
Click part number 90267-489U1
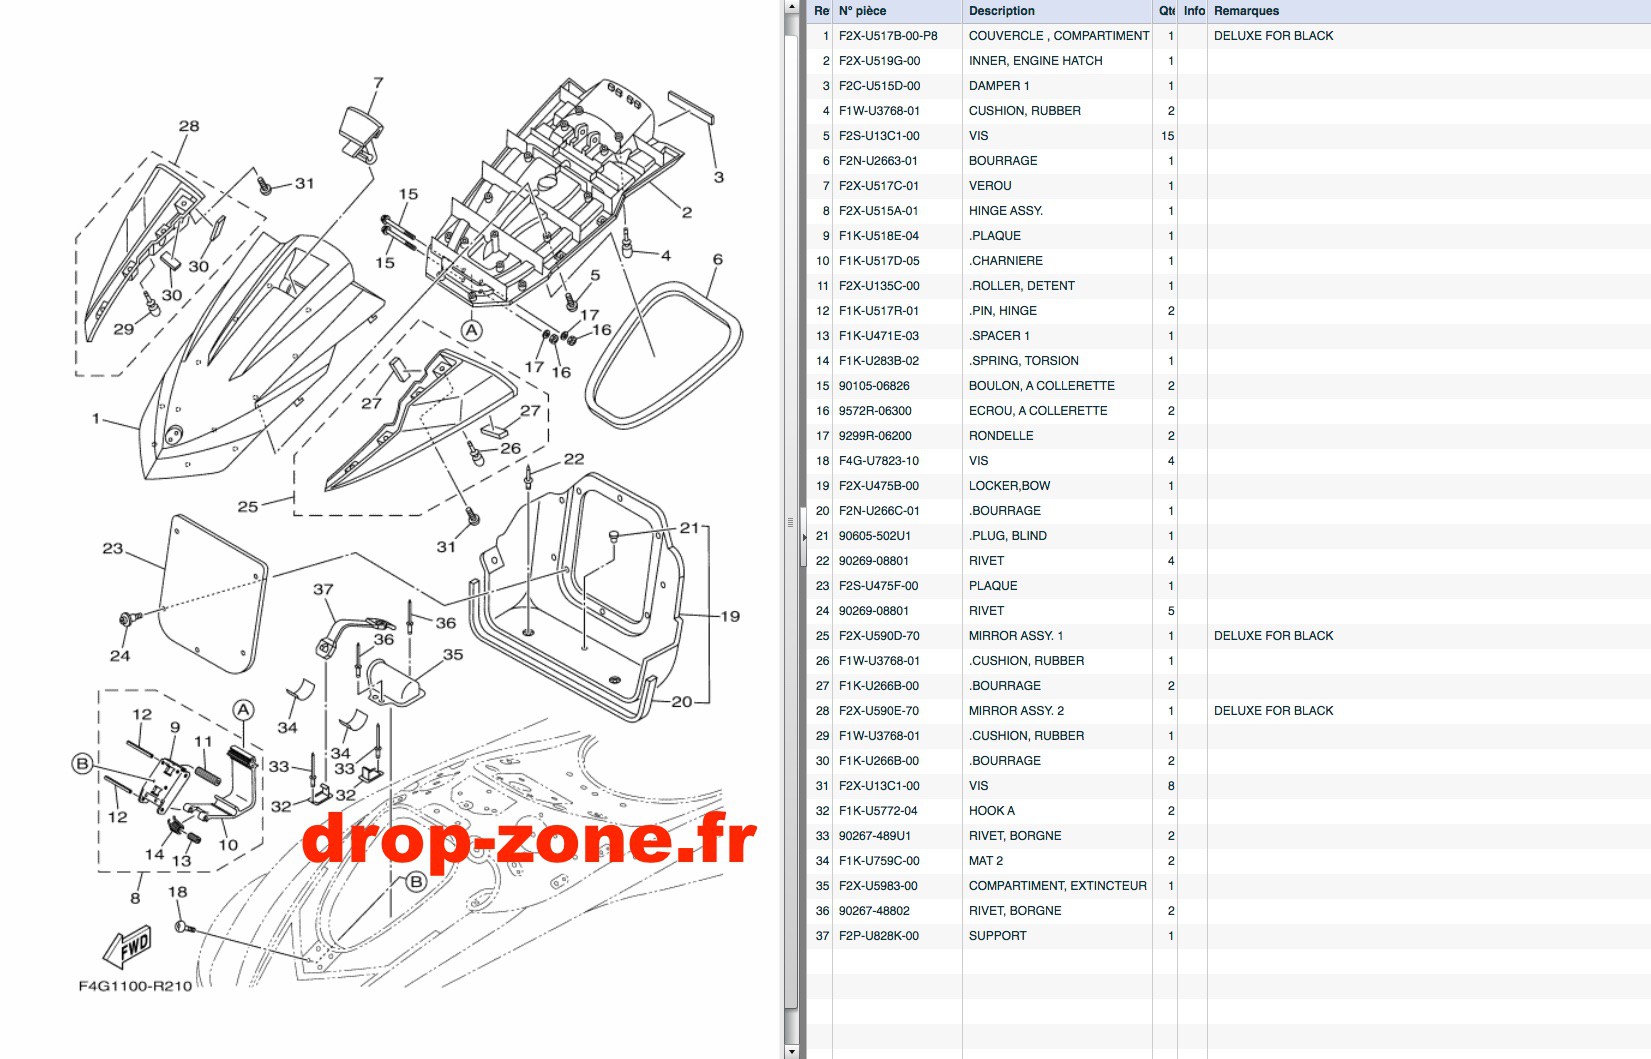tap(875, 836)
